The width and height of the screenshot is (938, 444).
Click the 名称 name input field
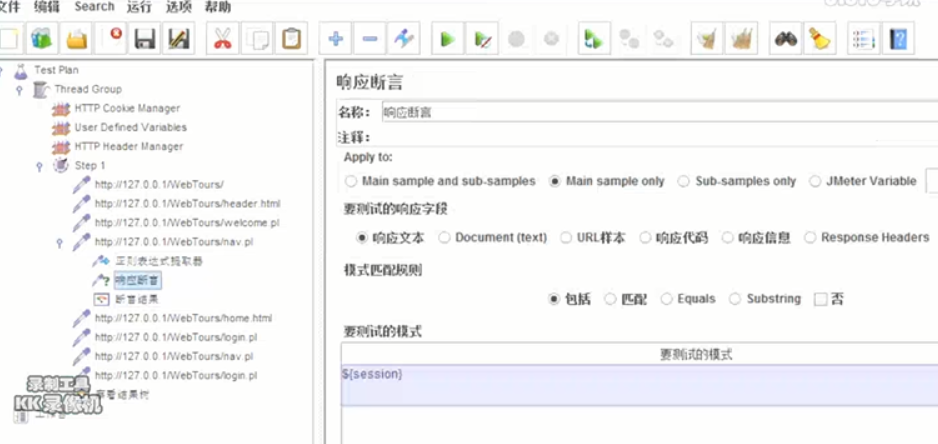[x=659, y=112]
